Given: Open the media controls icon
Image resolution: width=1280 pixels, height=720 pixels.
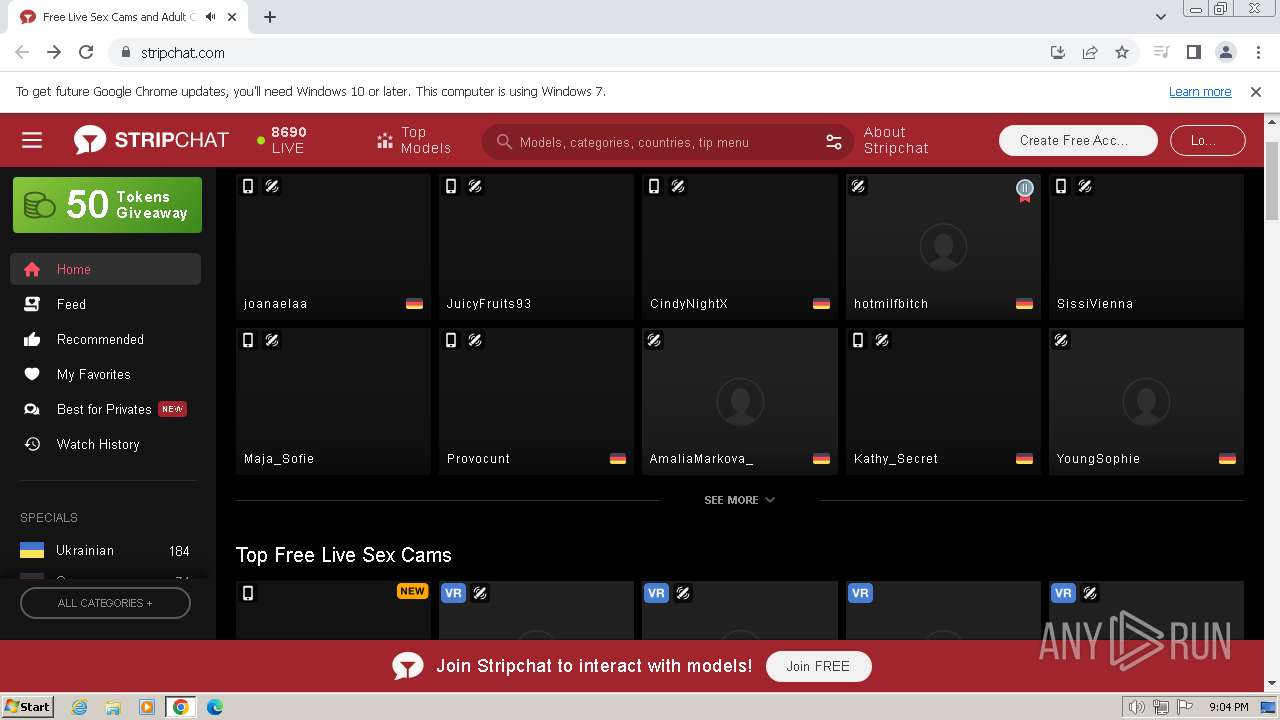Looking at the screenshot, I should point(1161,52).
